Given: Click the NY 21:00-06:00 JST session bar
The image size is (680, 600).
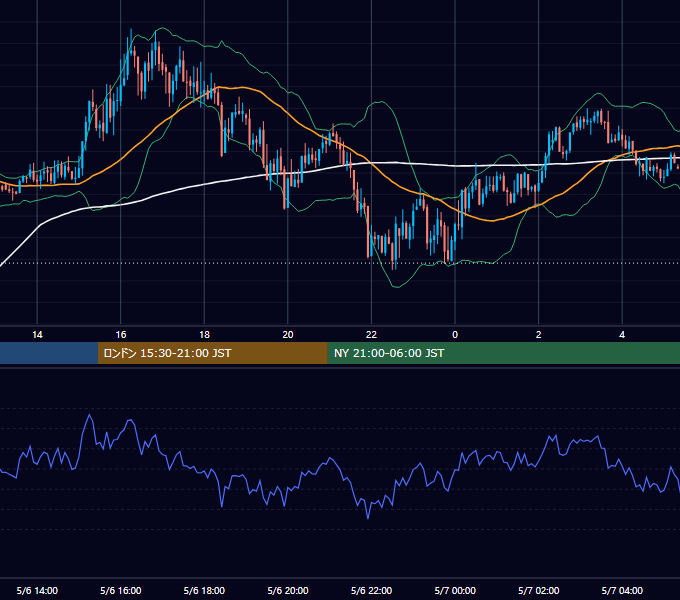Looking at the screenshot, I should click(x=503, y=353).
